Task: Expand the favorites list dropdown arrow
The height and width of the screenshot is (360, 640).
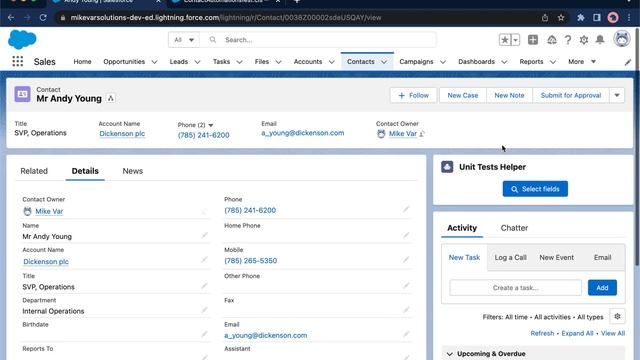Action: pos(515,40)
